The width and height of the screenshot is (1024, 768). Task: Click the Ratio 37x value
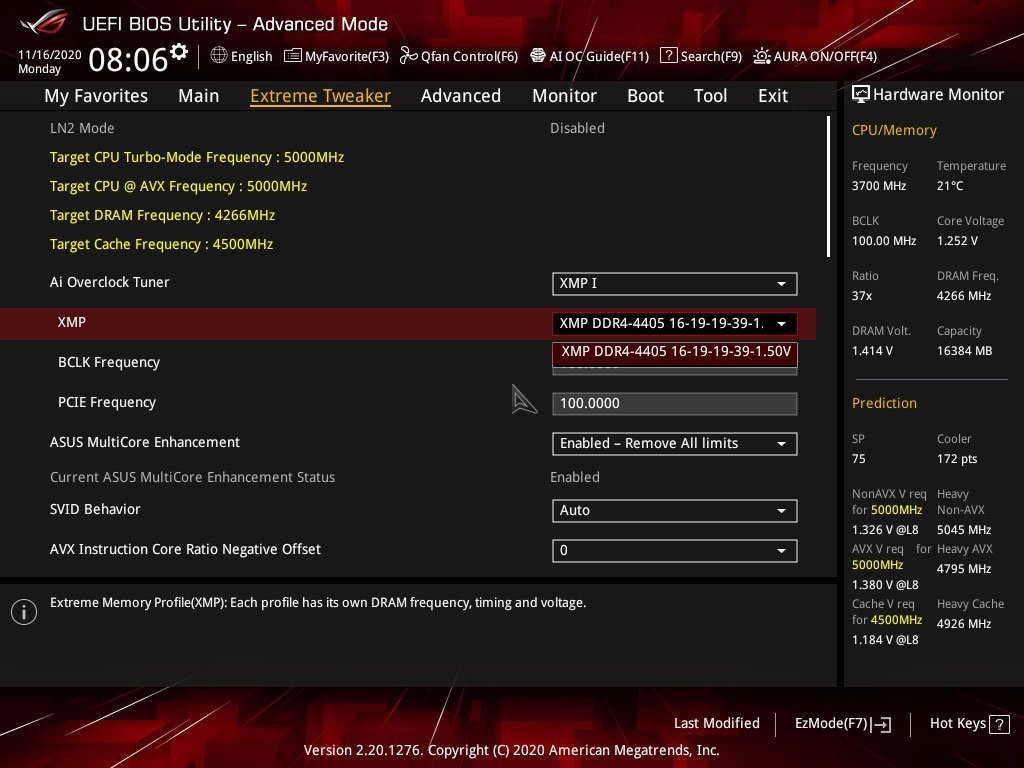tap(862, 296)
